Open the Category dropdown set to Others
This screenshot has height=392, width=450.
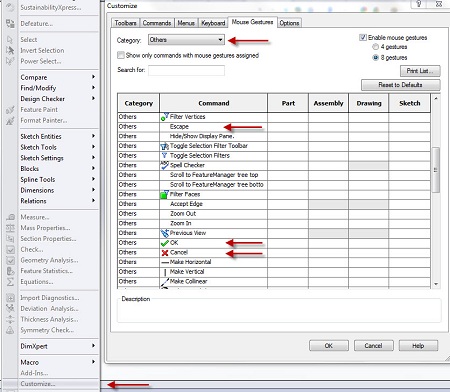click(186, 40)
